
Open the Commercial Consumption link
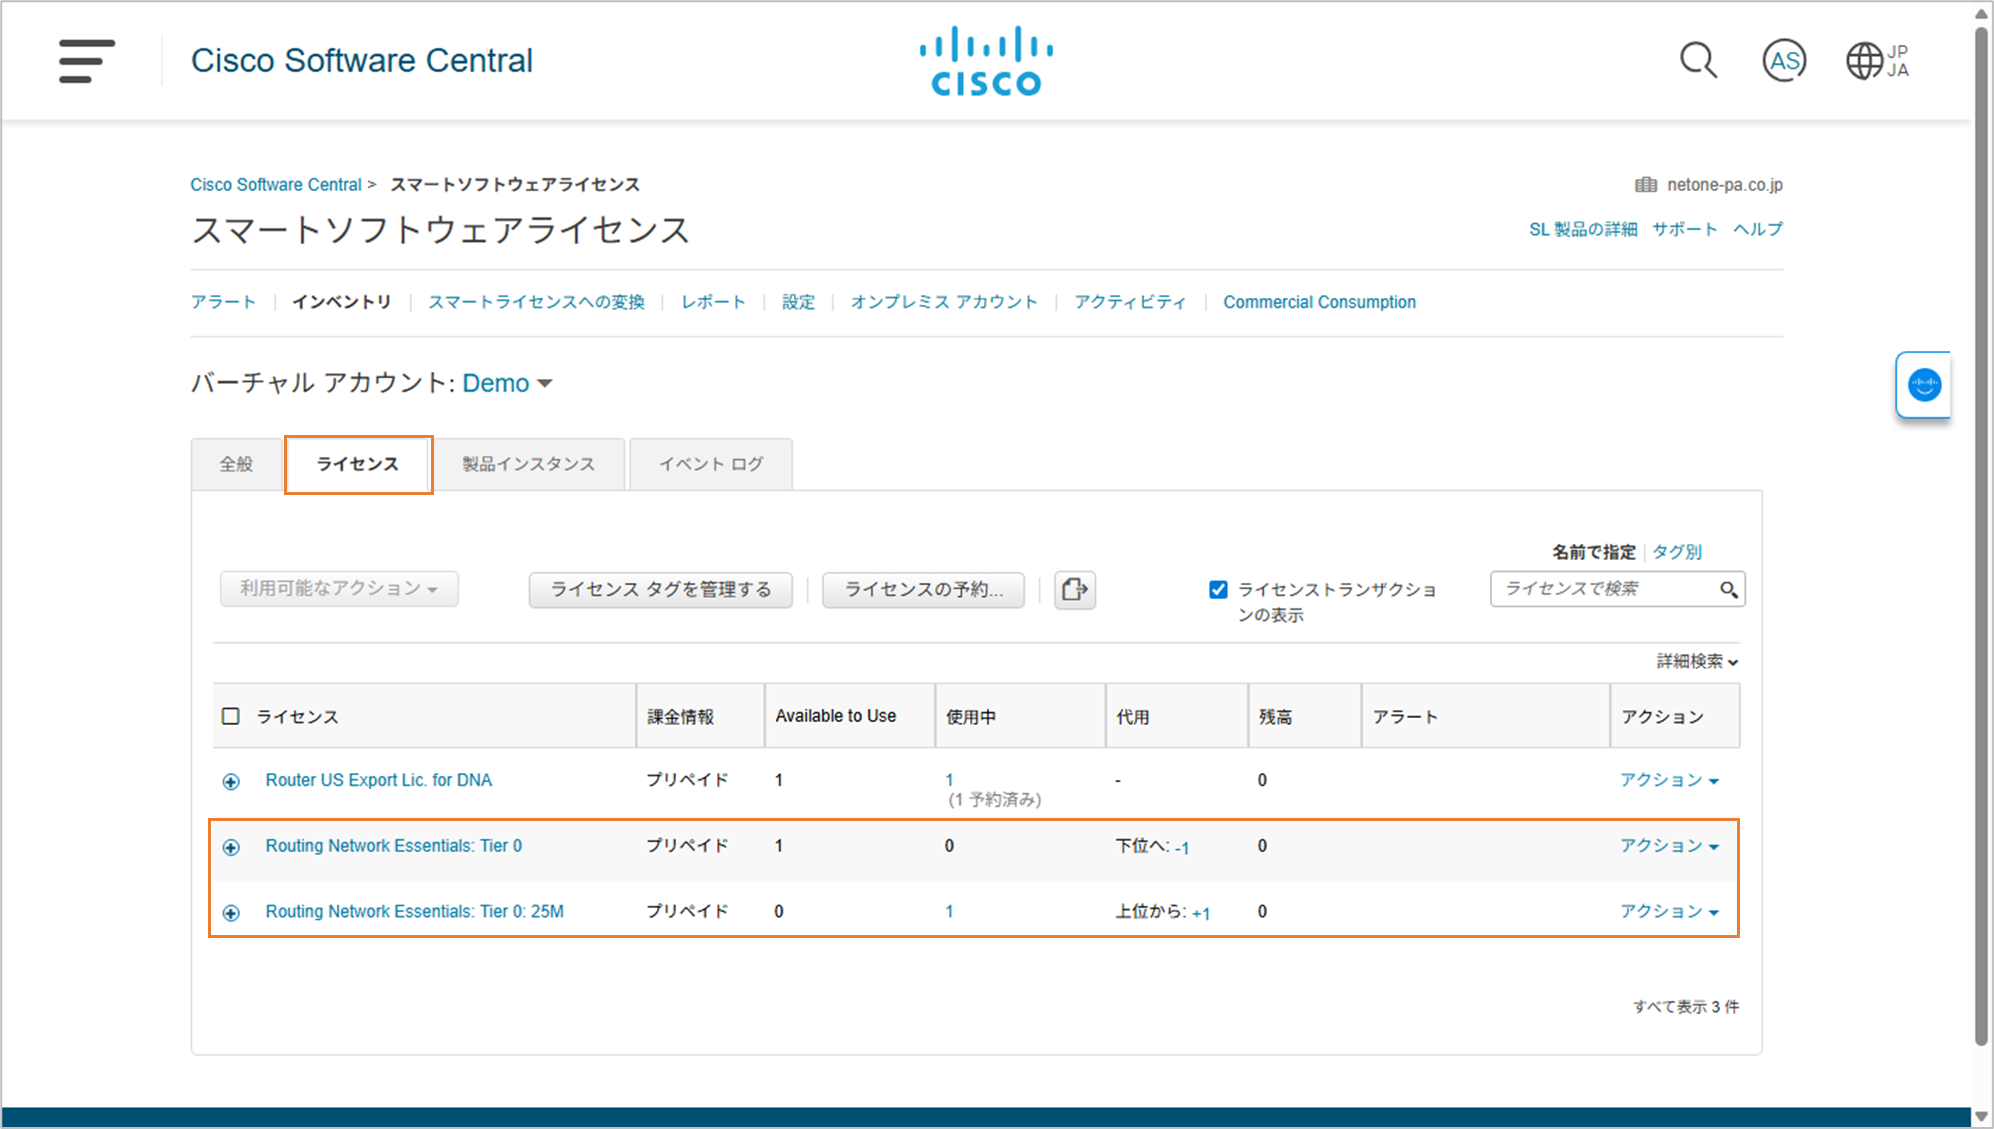pyautogui.click(x=1319, y=302)
